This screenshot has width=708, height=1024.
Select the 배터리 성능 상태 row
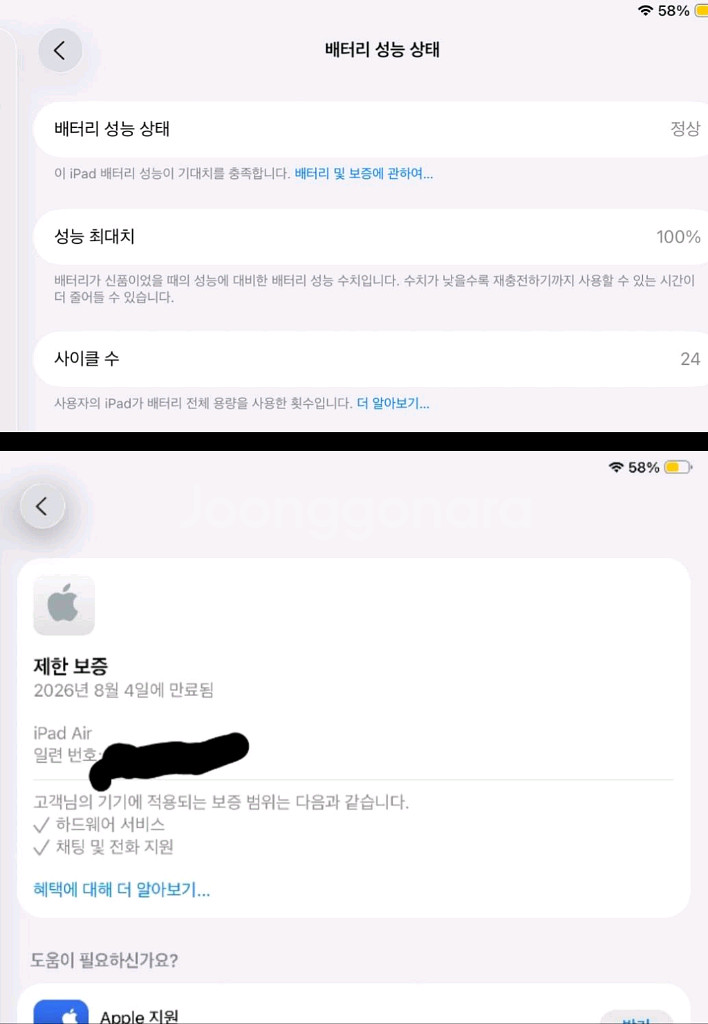point(370,129)
